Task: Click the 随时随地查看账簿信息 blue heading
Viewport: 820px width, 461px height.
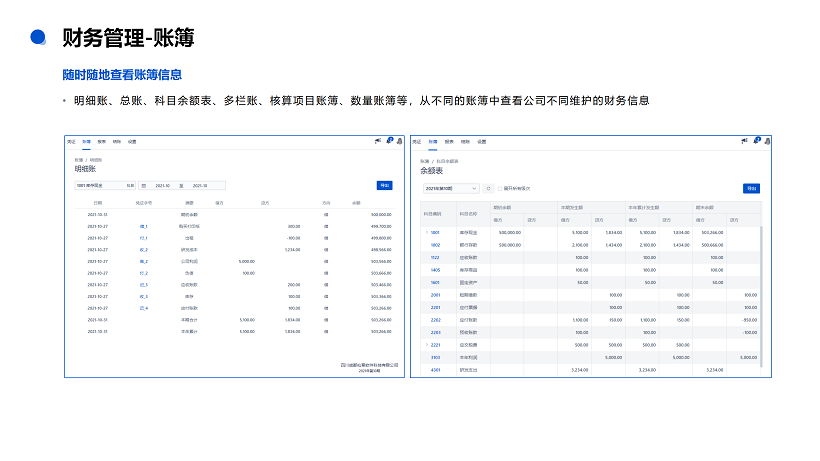Action: [122, 75]
